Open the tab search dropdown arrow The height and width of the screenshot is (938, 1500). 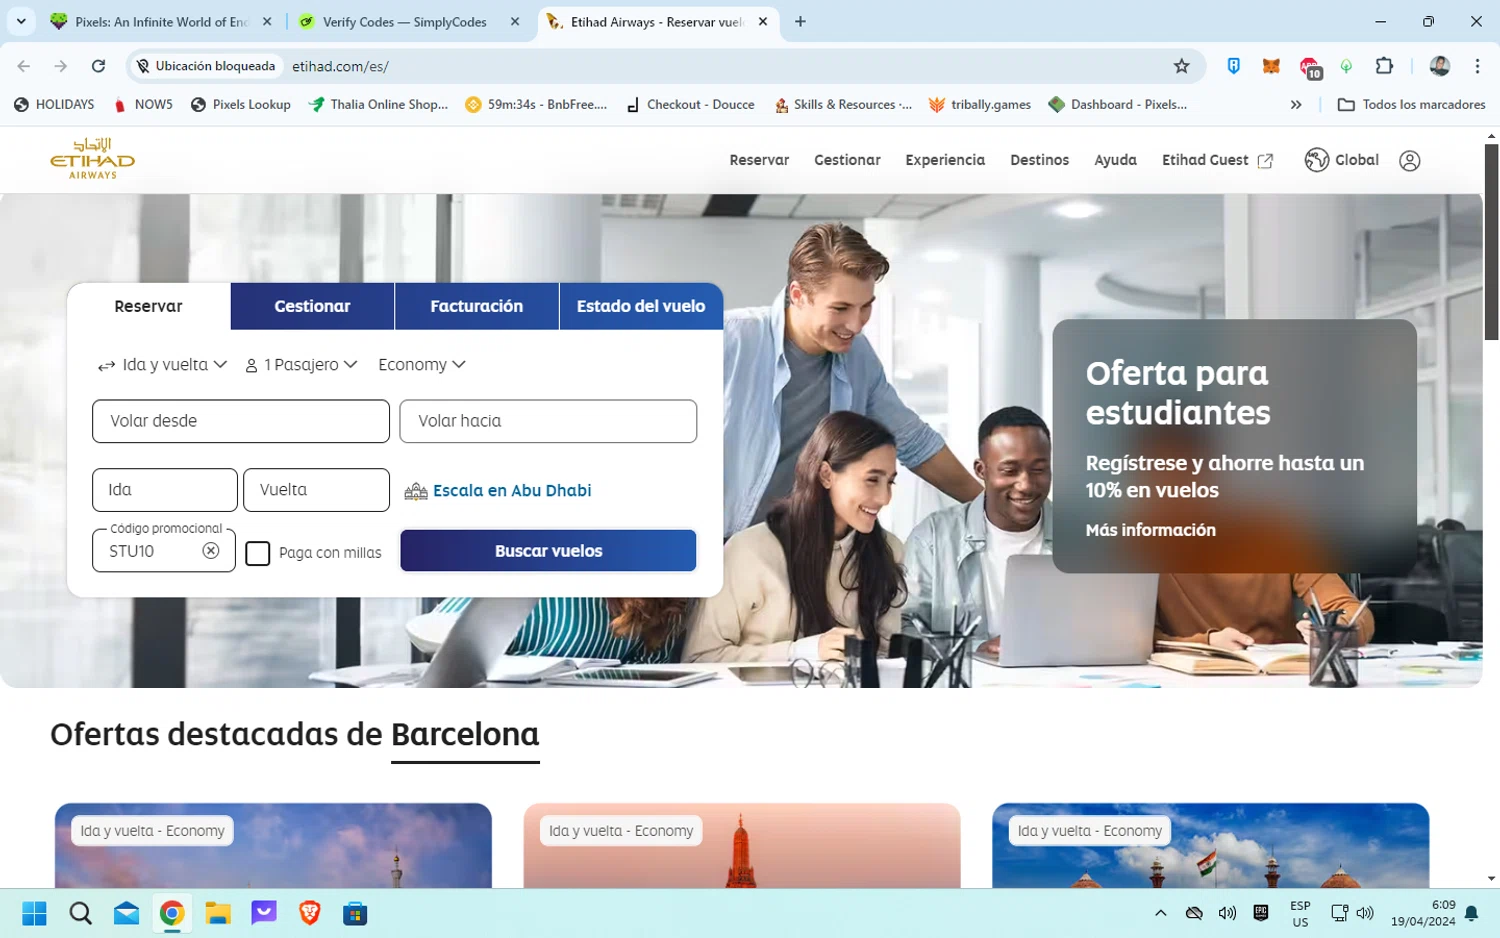pos(21,21)
